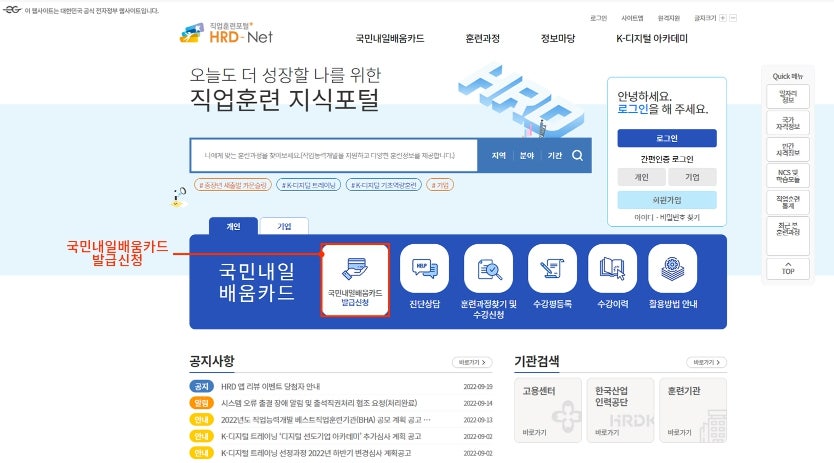This screenshot has width=834, height=463.
Task: Click the search magnifier icon
Action: (577, 155)
